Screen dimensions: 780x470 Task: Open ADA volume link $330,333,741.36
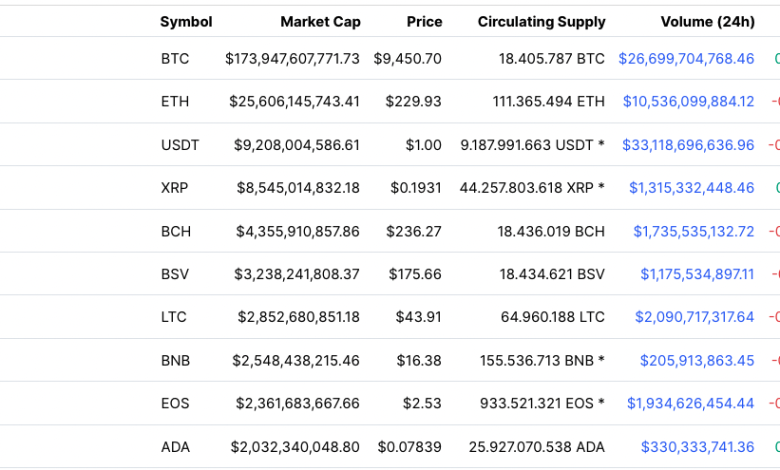pyautogui.click(x=697, y=446)
